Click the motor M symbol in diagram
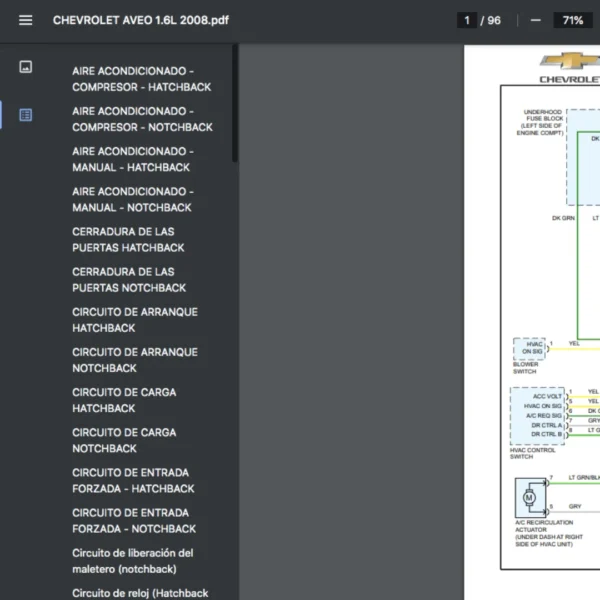This screenshot has width=600, height=600. click(529, 498)
